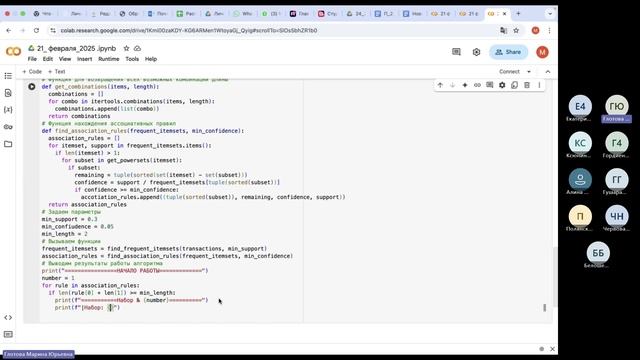The height and width of the screenshot is (360, 640).
Task: Open Colab settings gear icon
Action: (x=476, y=52)
